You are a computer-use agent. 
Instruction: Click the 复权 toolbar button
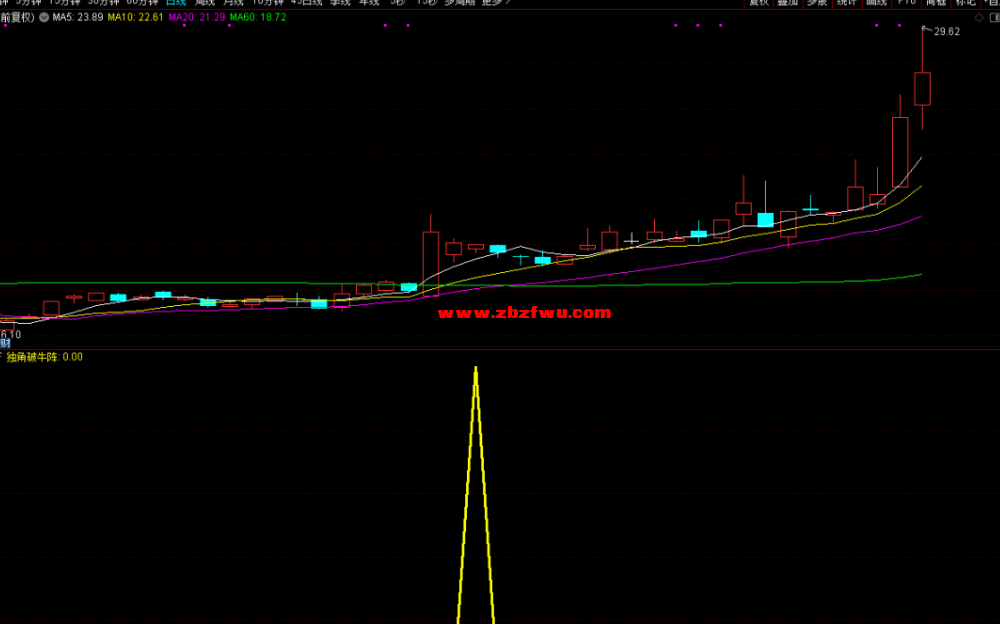pyautogui.click(x=759, y=3)
